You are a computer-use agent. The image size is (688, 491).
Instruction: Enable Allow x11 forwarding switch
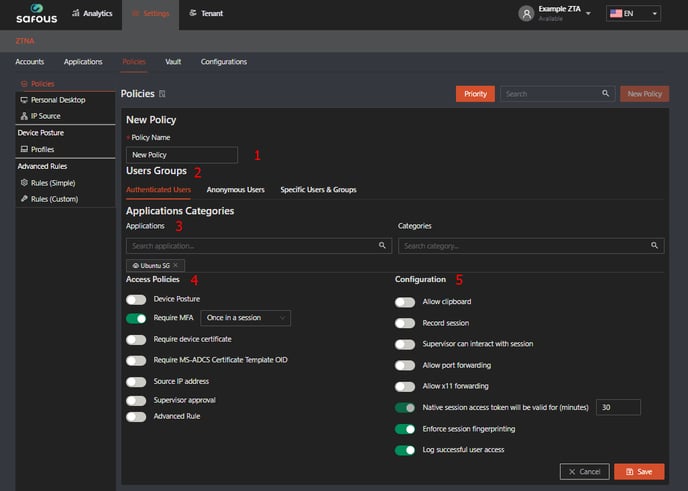[405, 387]
